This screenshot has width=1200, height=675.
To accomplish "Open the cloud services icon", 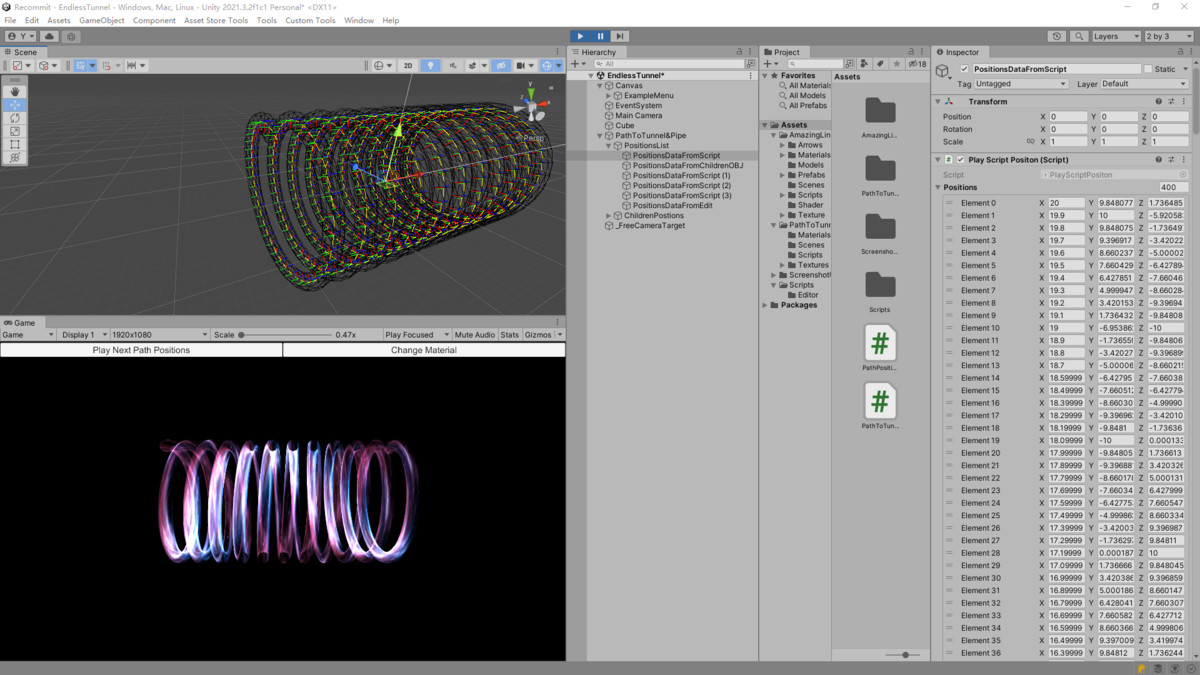I will [48, 36].
